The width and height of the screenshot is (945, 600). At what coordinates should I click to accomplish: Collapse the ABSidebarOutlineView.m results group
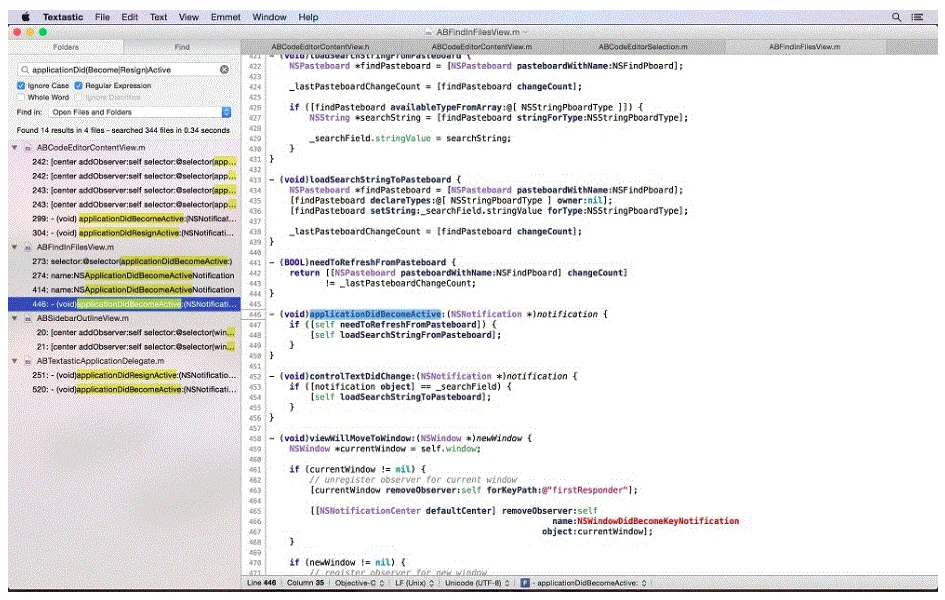(14, 318)
